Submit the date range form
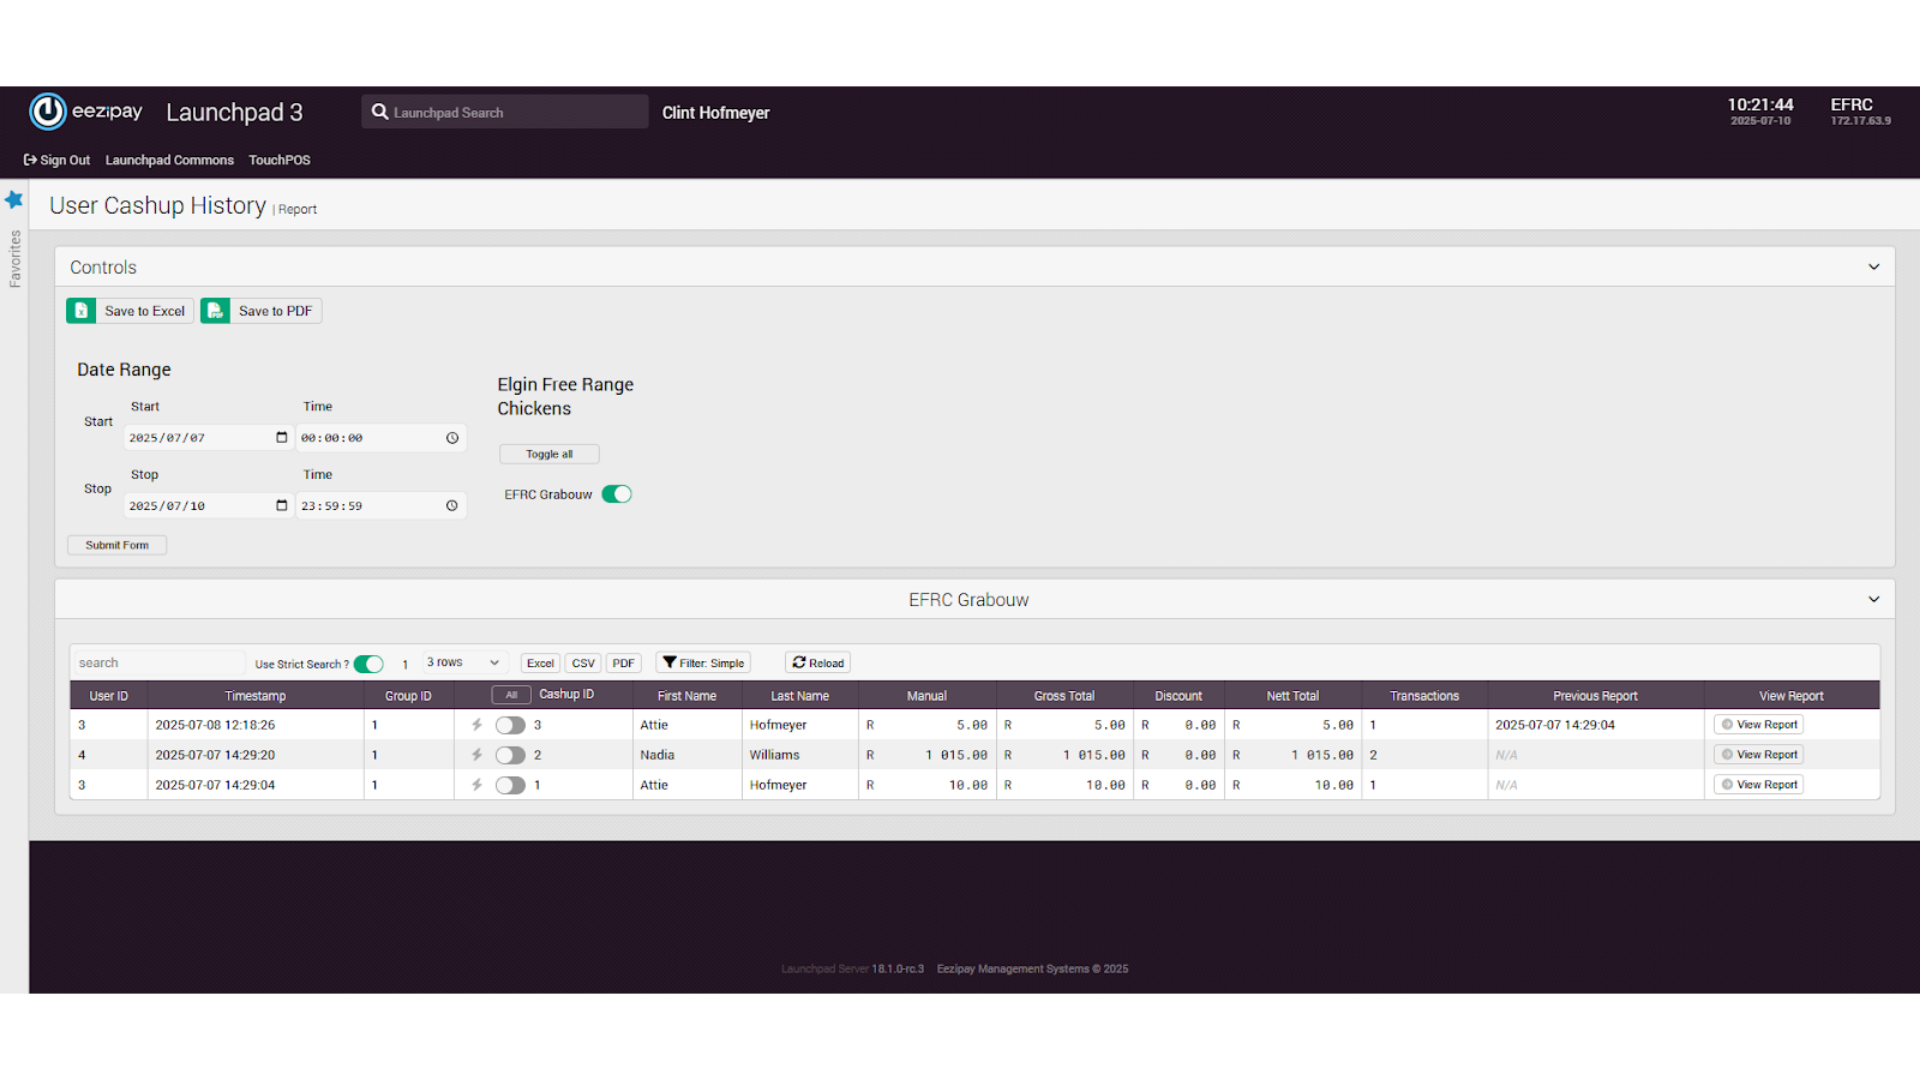The width and height of the screenshot is (1920, 1080). [x=117, y=545]
